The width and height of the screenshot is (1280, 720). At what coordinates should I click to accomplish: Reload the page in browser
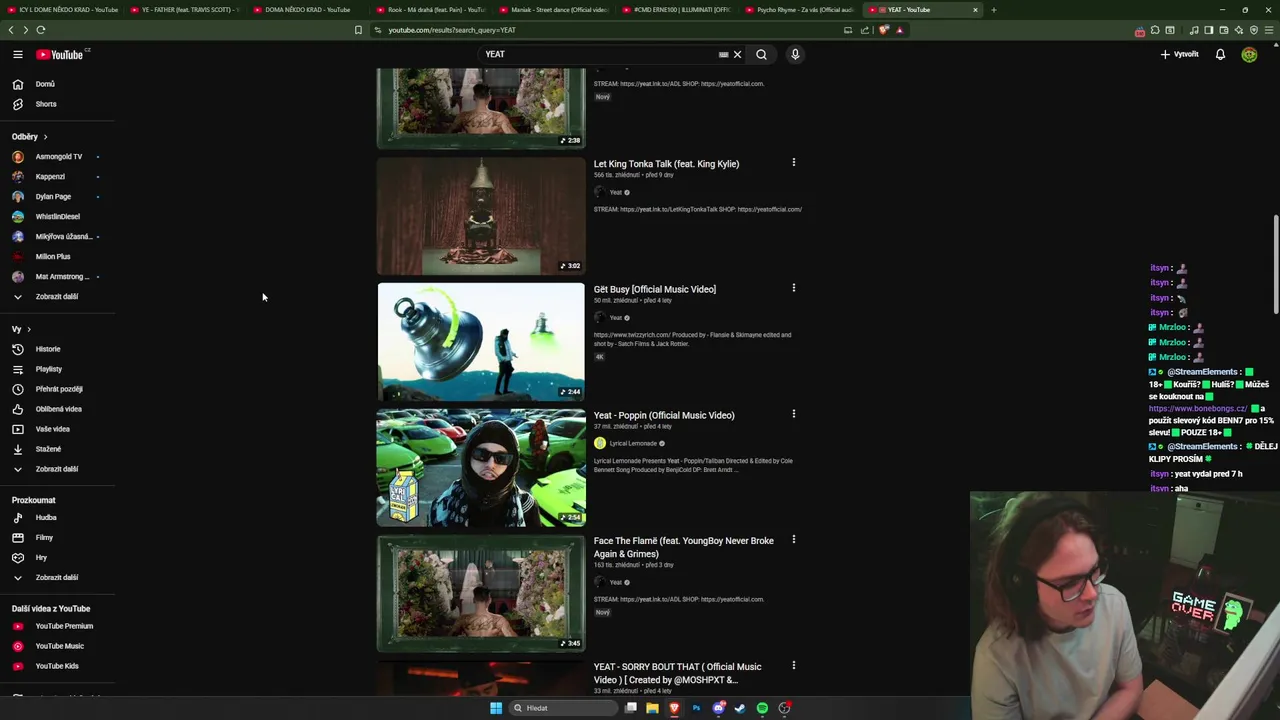(x=40, y=30)
